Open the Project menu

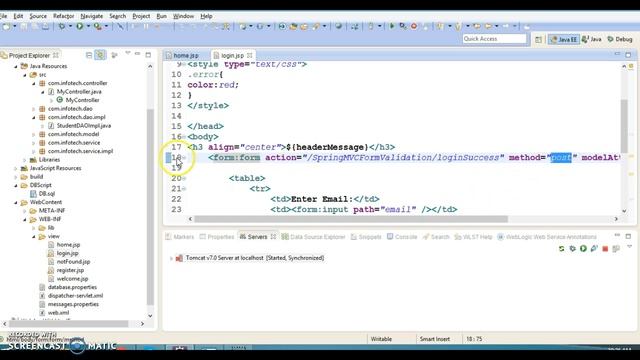pyautogui.click(x=141, y=16)
